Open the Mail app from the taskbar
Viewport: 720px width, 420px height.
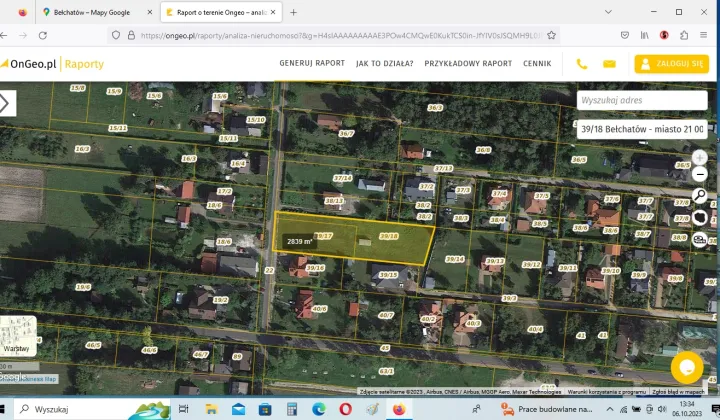(238, 409)
